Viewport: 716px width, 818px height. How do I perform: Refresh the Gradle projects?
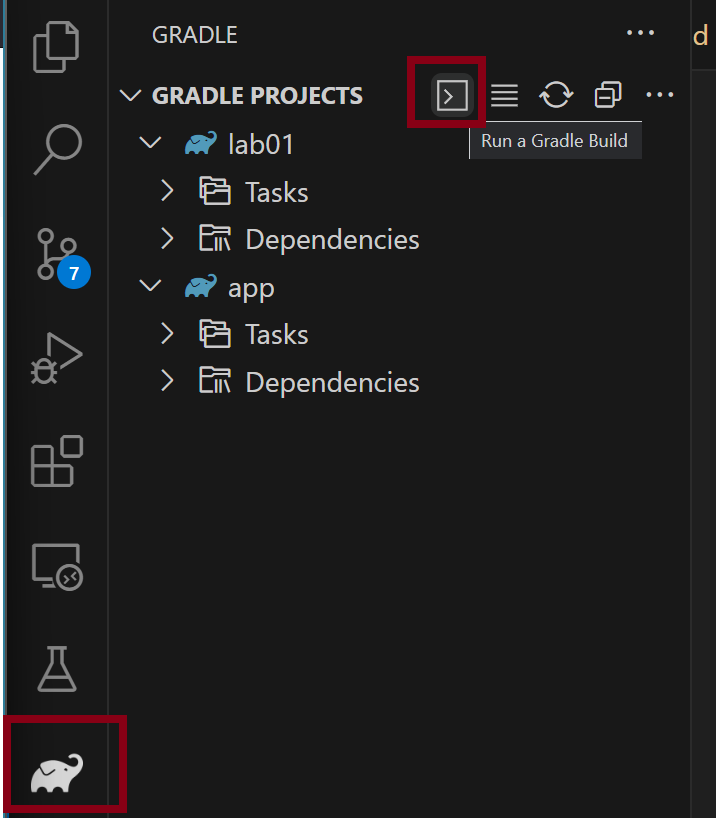point(556,96)
